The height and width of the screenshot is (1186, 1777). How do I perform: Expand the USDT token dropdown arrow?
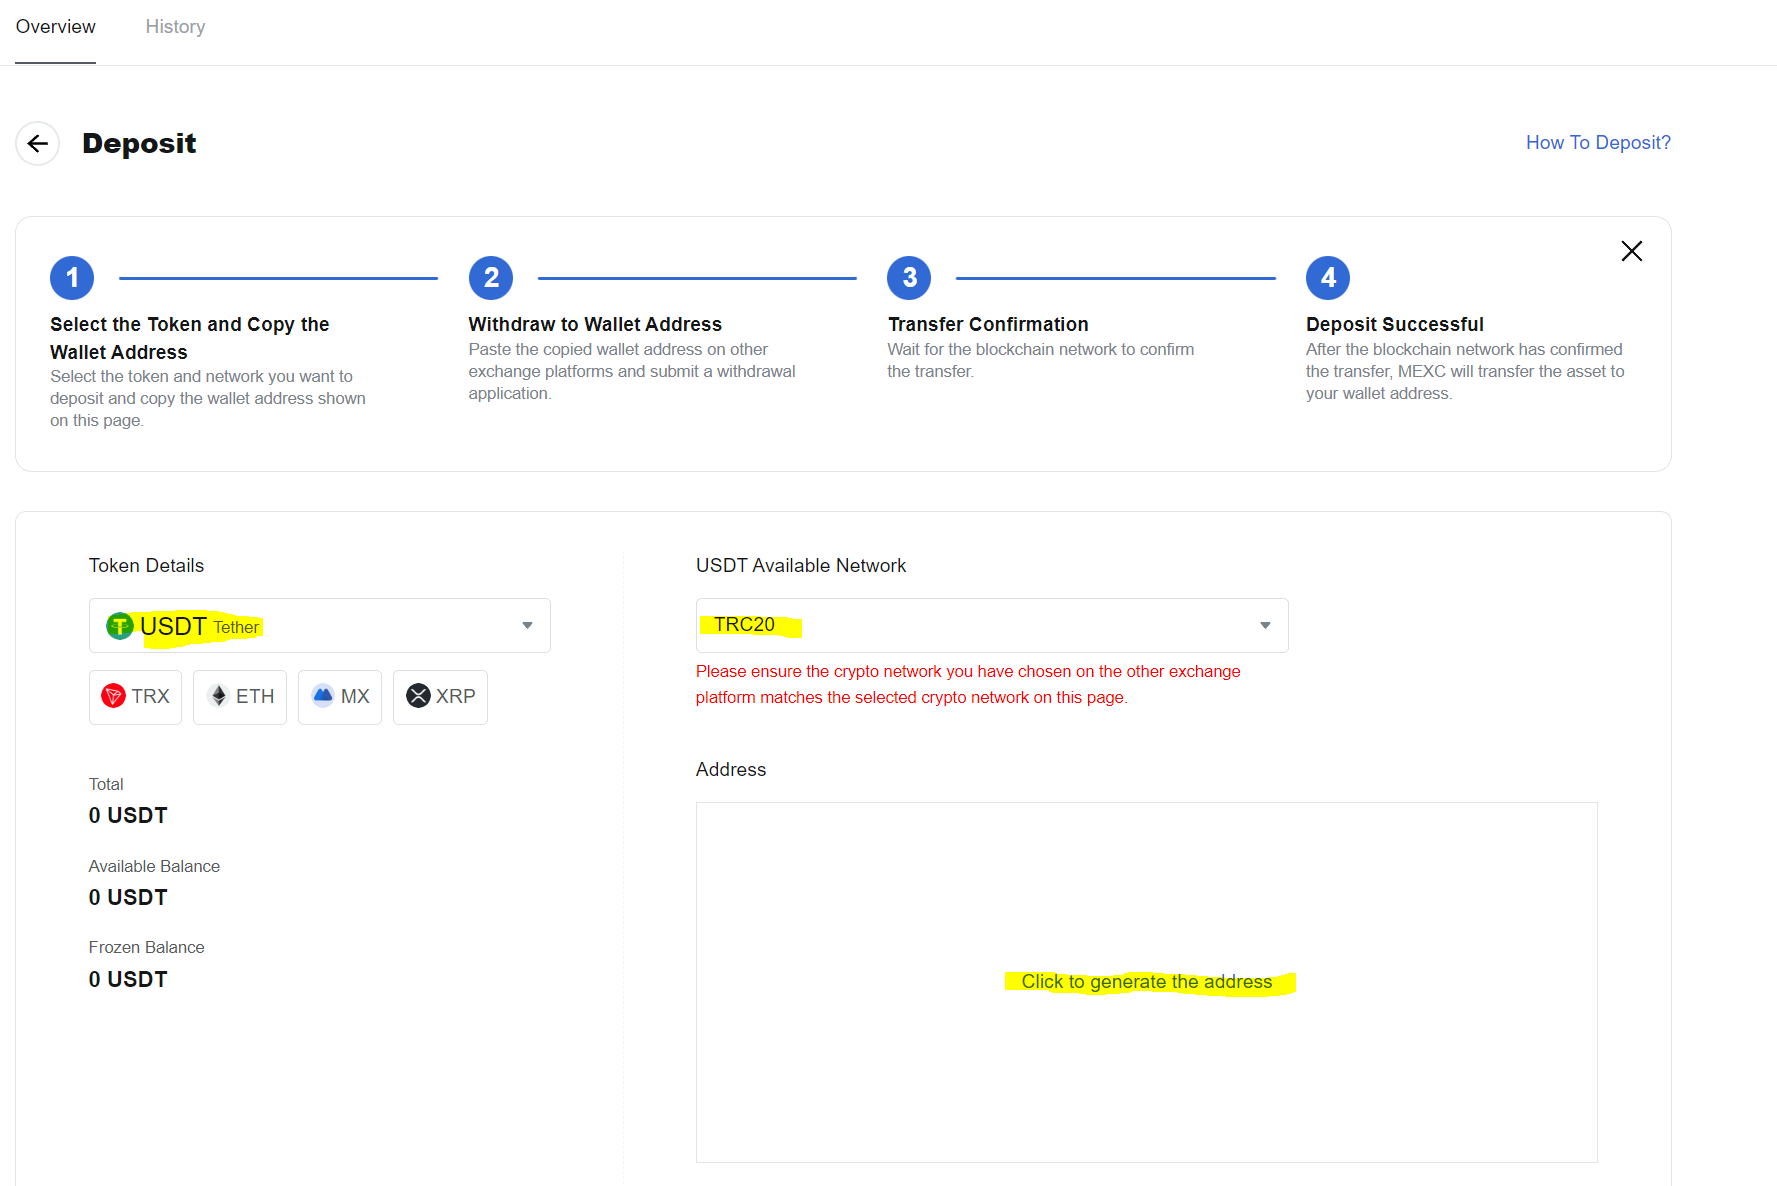point(527,626)
